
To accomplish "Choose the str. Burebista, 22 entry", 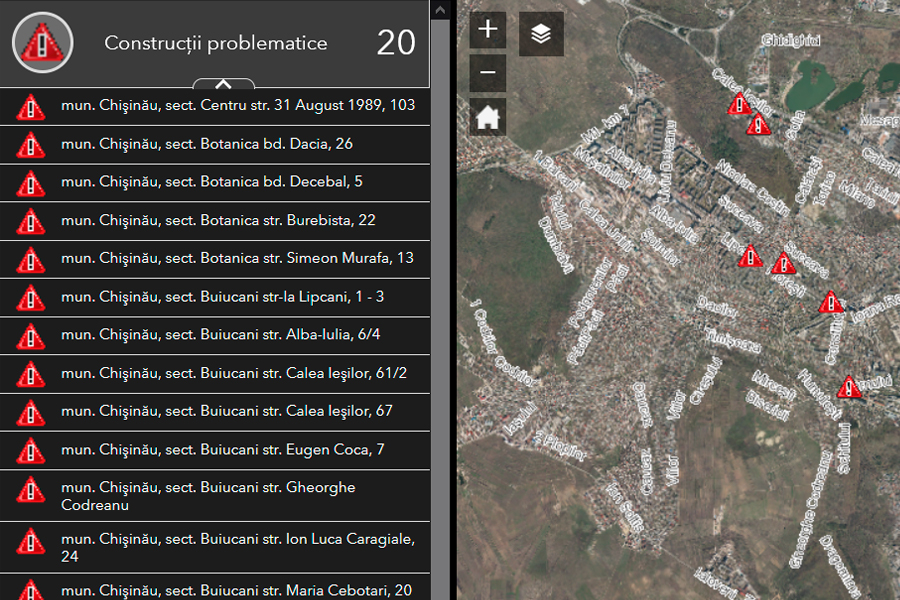I will pos(218,220).
